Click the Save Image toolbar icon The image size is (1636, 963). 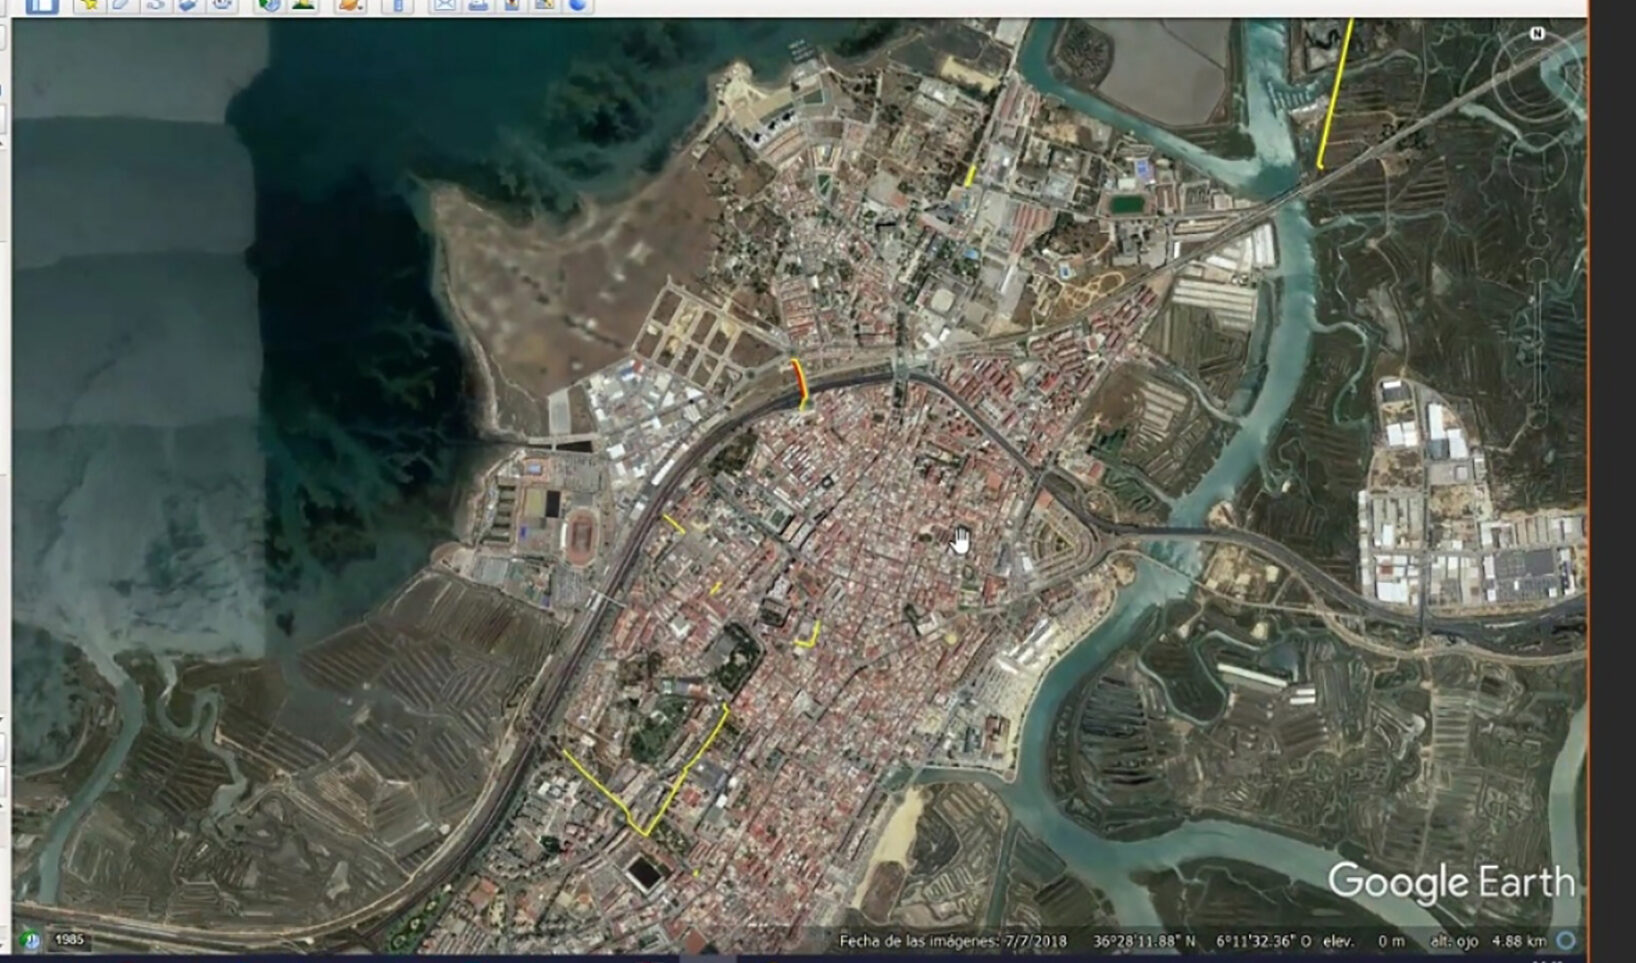511,5
